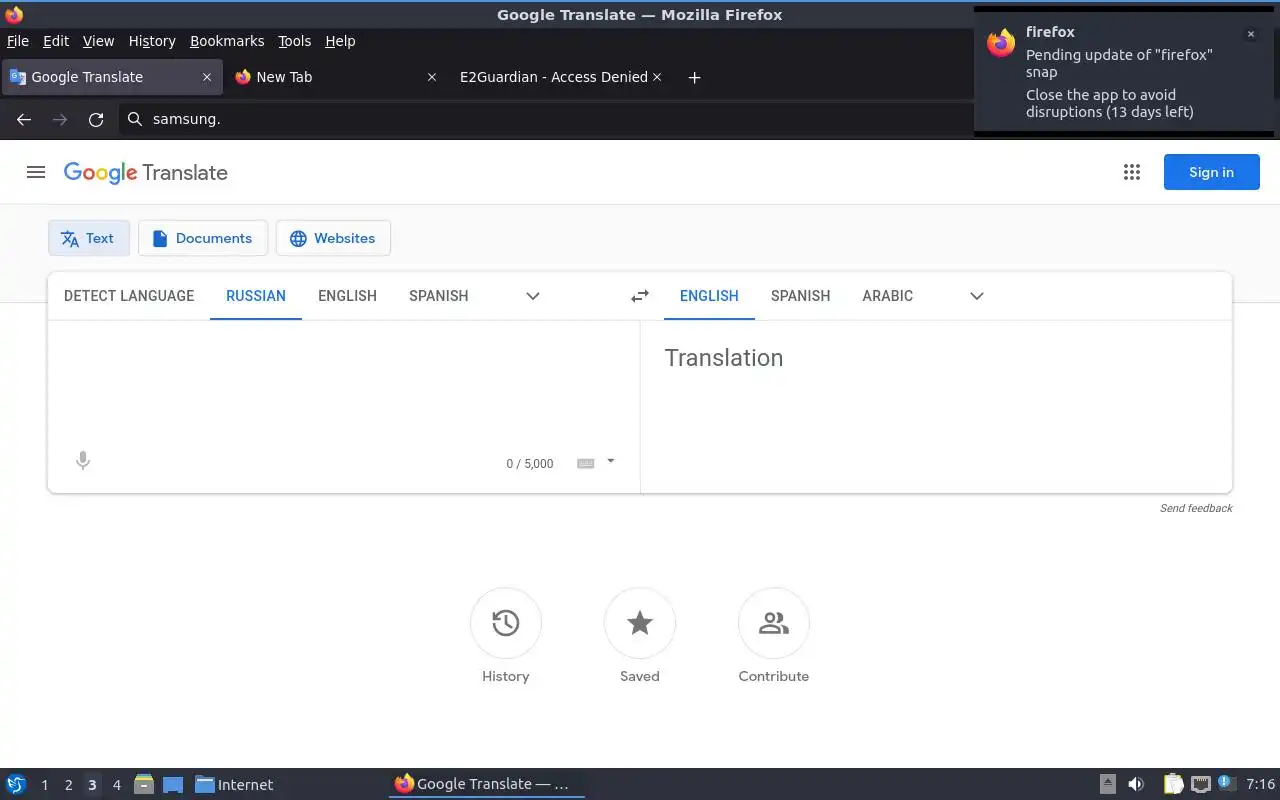Open the Internet folder launcher
1280x800 pixels.
click(234, 785)
